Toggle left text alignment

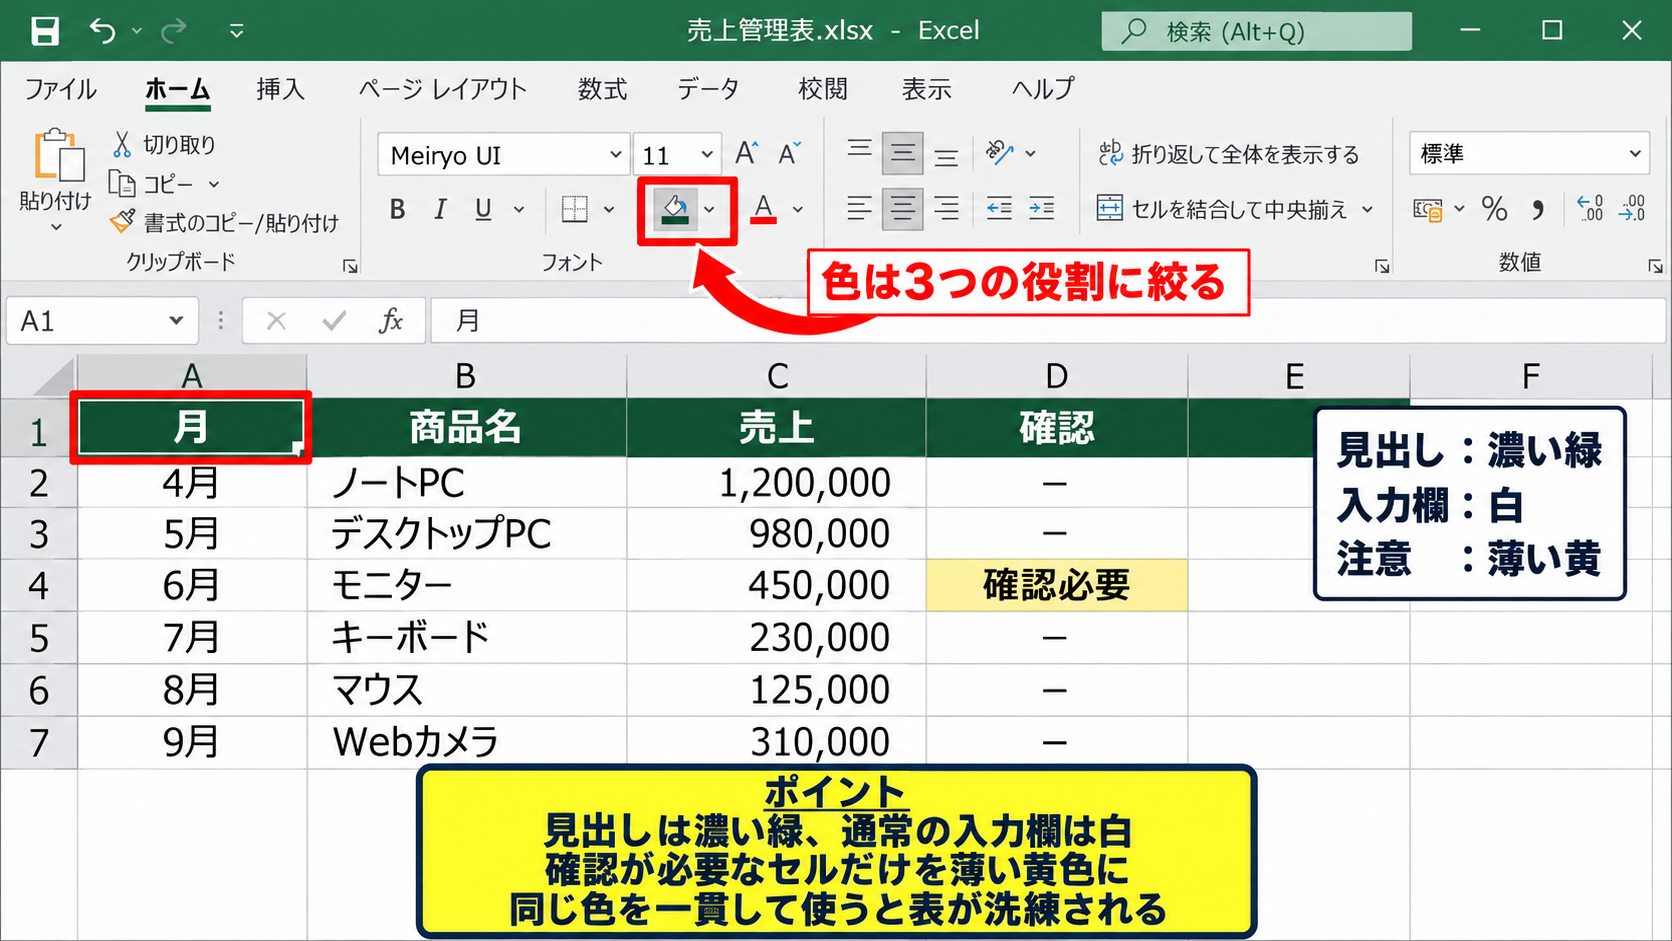[x=859, y=209]
